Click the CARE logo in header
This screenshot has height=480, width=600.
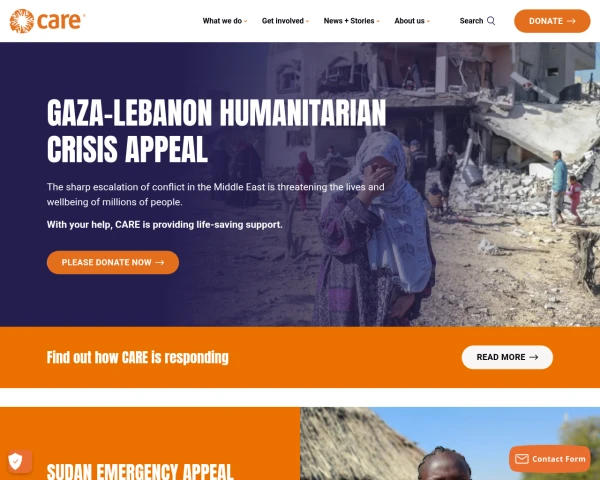tap(47, 21)
